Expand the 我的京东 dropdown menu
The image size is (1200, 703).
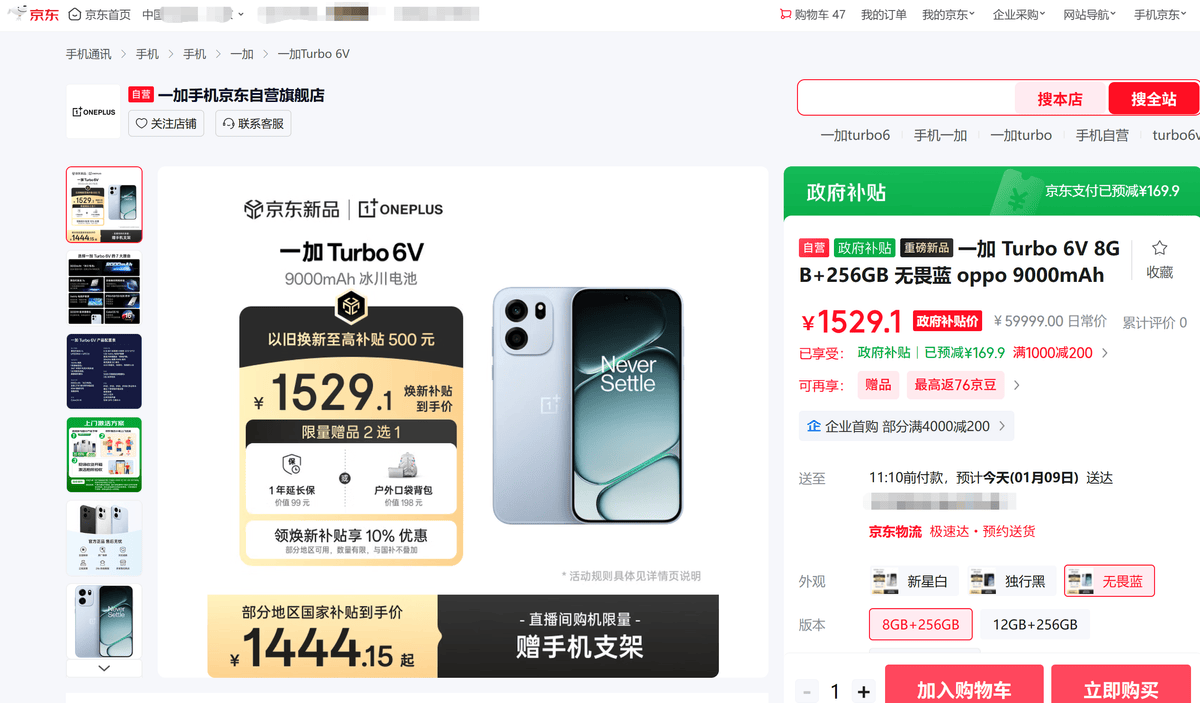point(948,14)
